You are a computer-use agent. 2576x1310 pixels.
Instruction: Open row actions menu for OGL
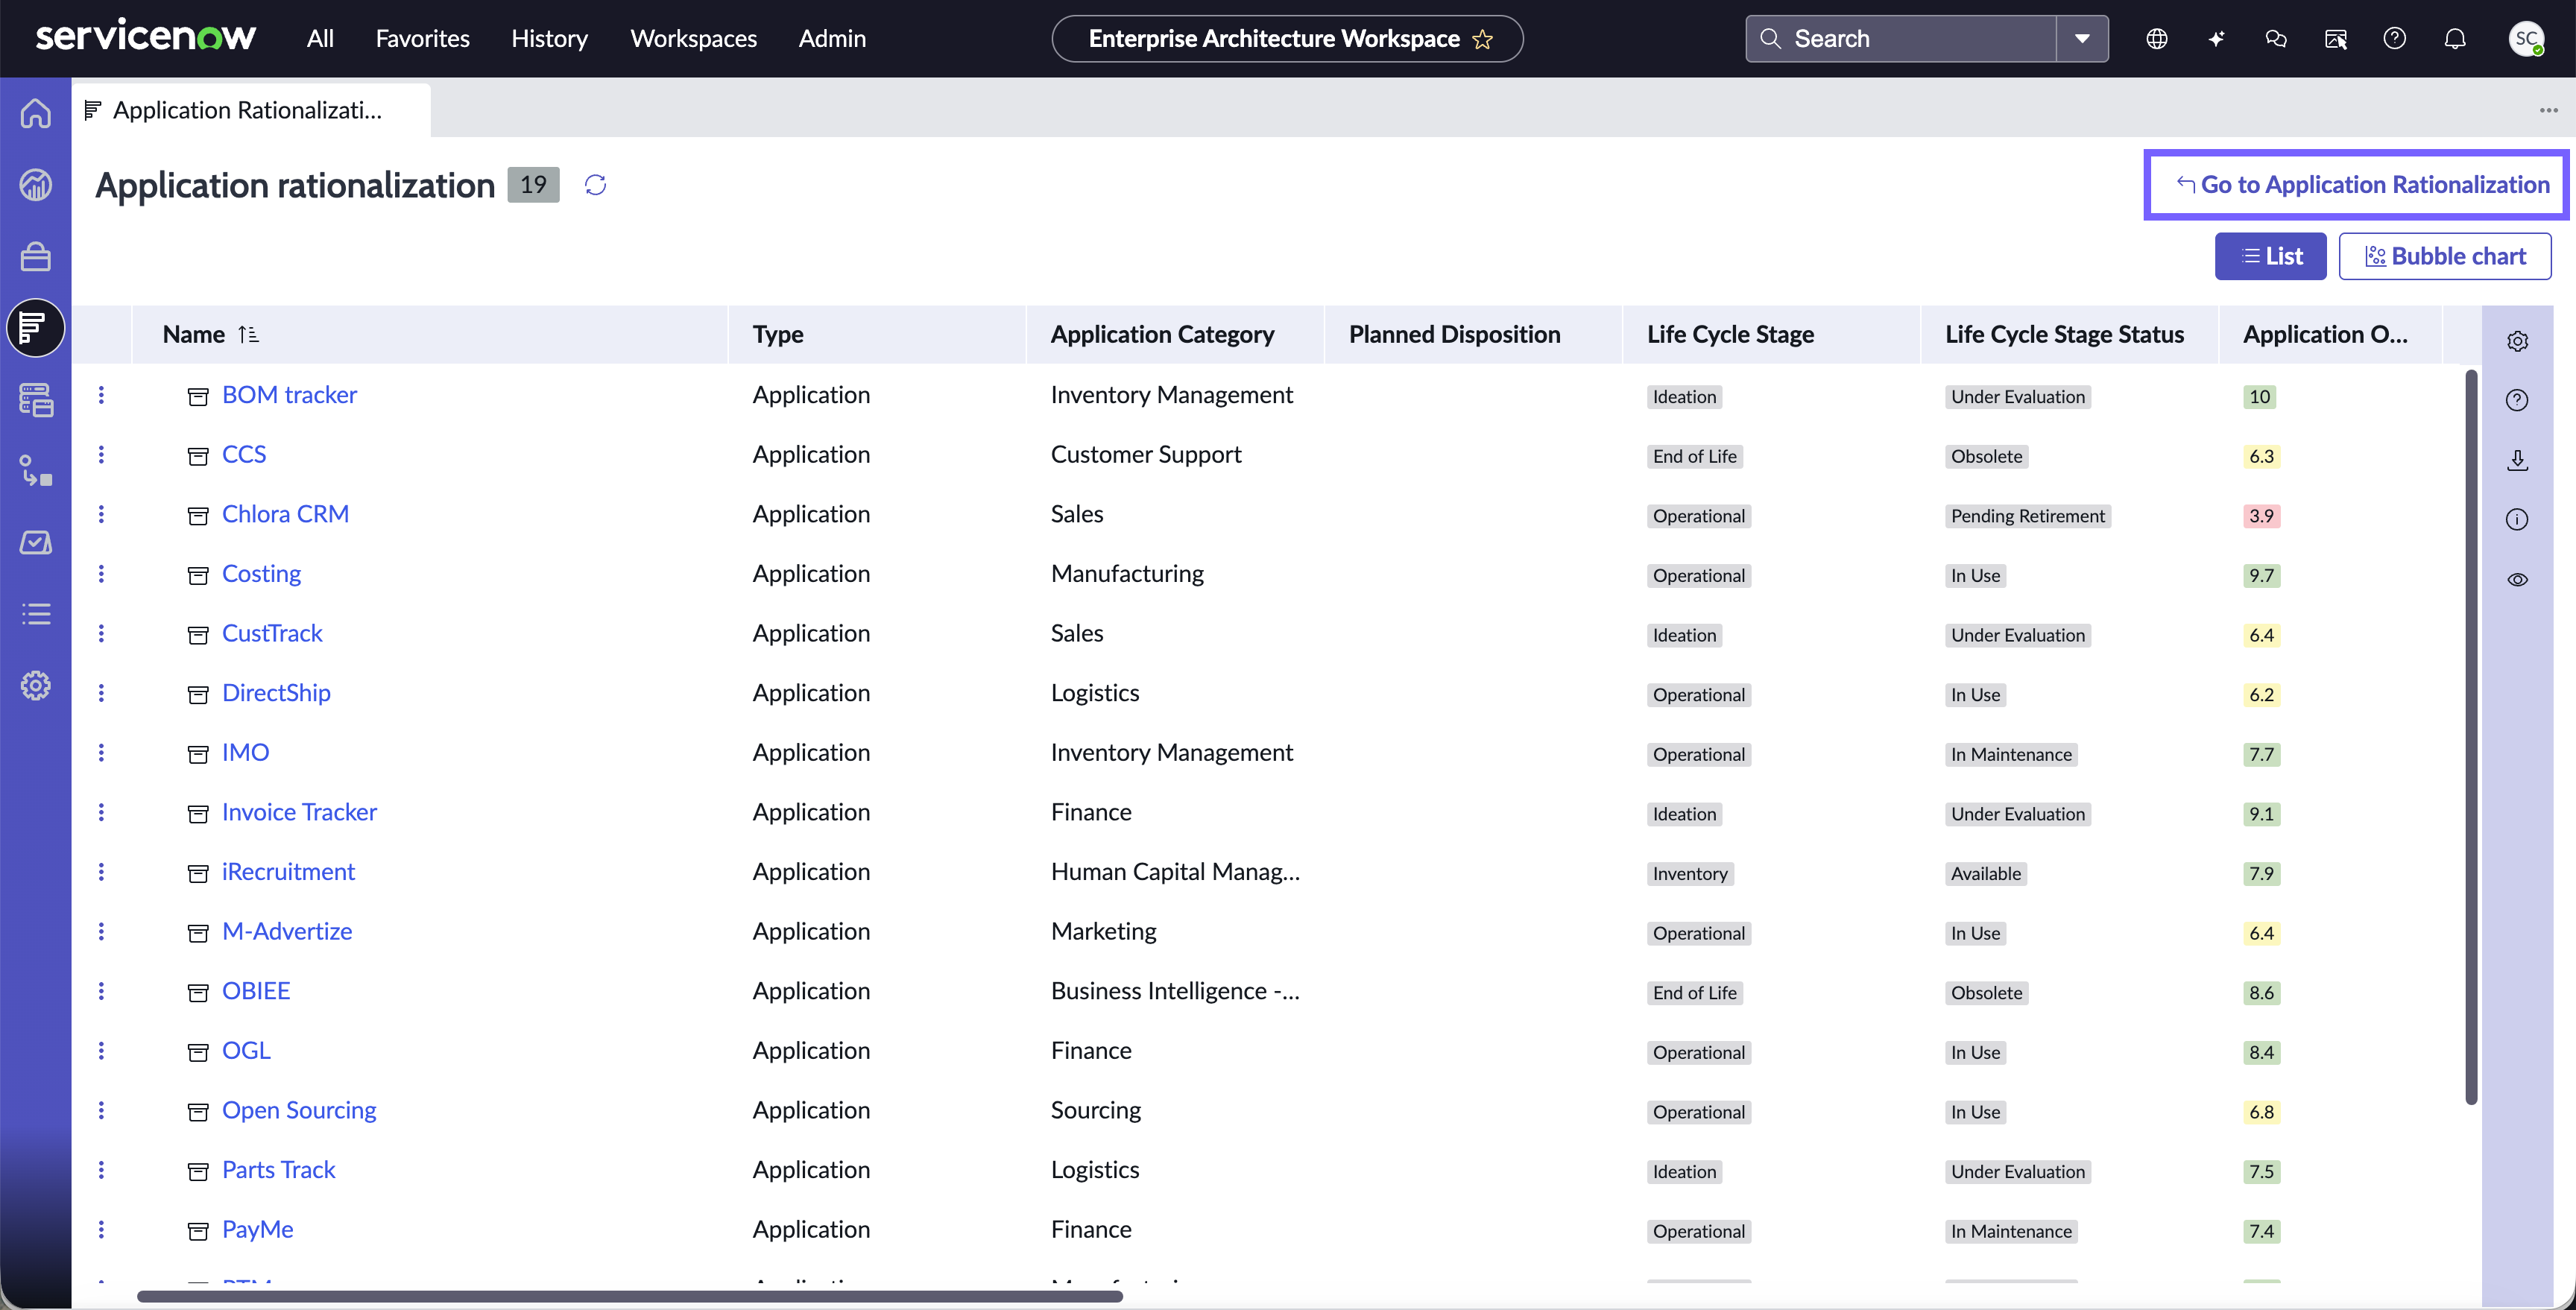coord(101,1051)
